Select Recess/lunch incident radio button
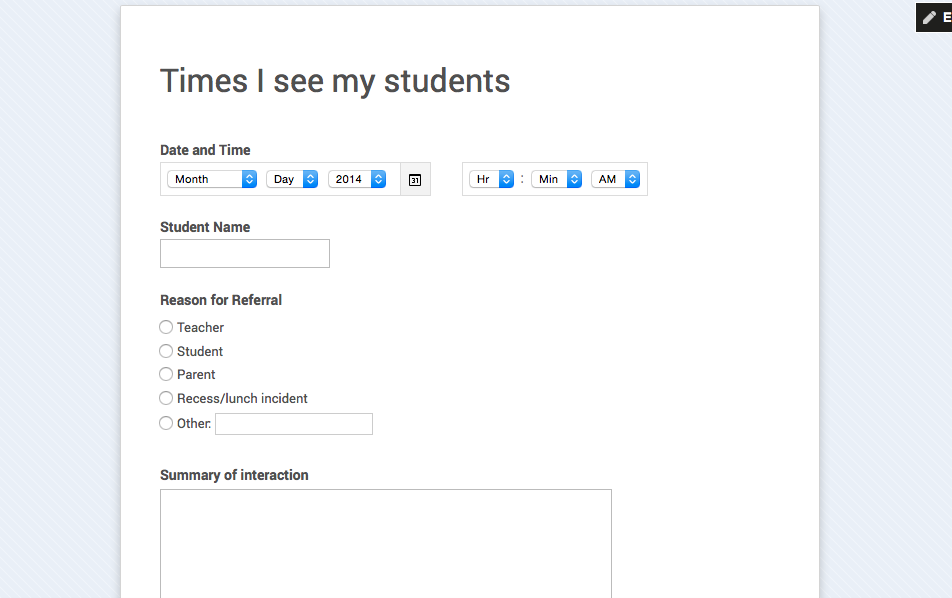The image size is (952, 598). pyautogui.click(x=166, y=398)
